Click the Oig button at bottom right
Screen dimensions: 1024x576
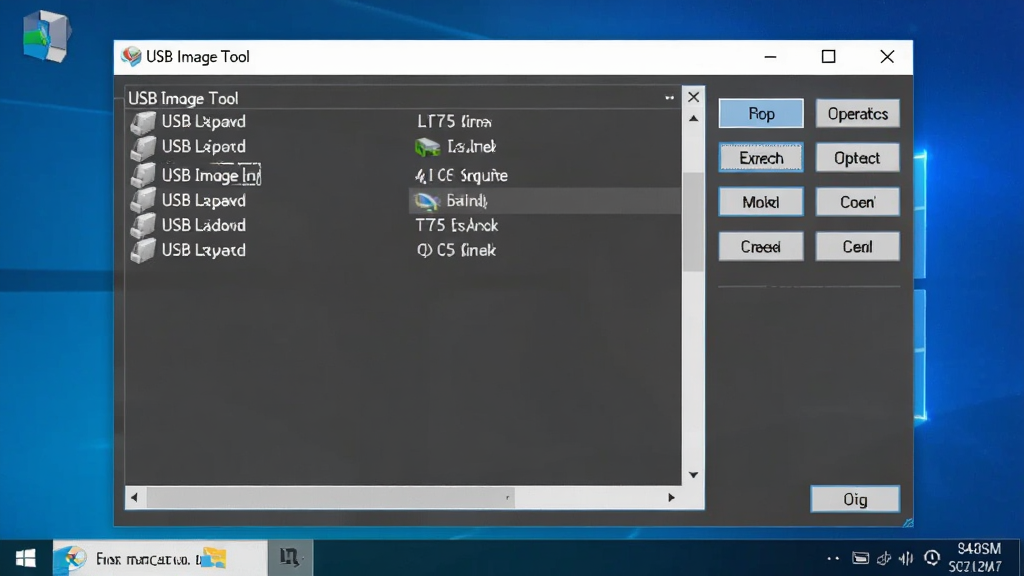[x=855, y=500]
